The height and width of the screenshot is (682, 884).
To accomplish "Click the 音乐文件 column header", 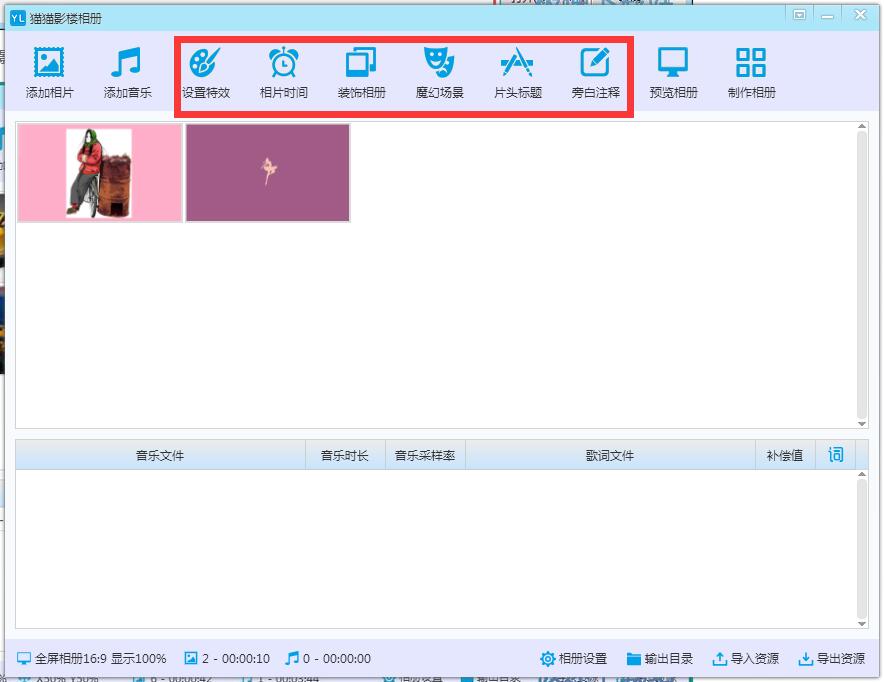I will [160, 455].
